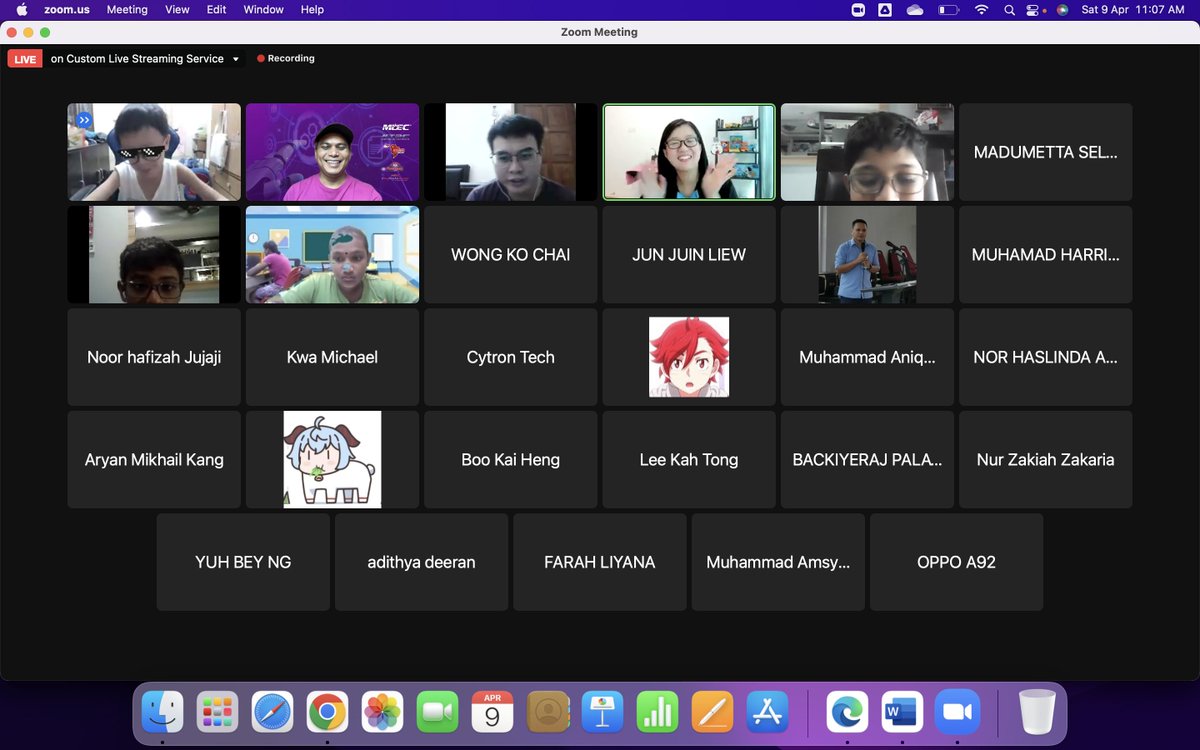Open the Edit menu
The width and height of the screenshot is (1200, 750).
point(216,9)
